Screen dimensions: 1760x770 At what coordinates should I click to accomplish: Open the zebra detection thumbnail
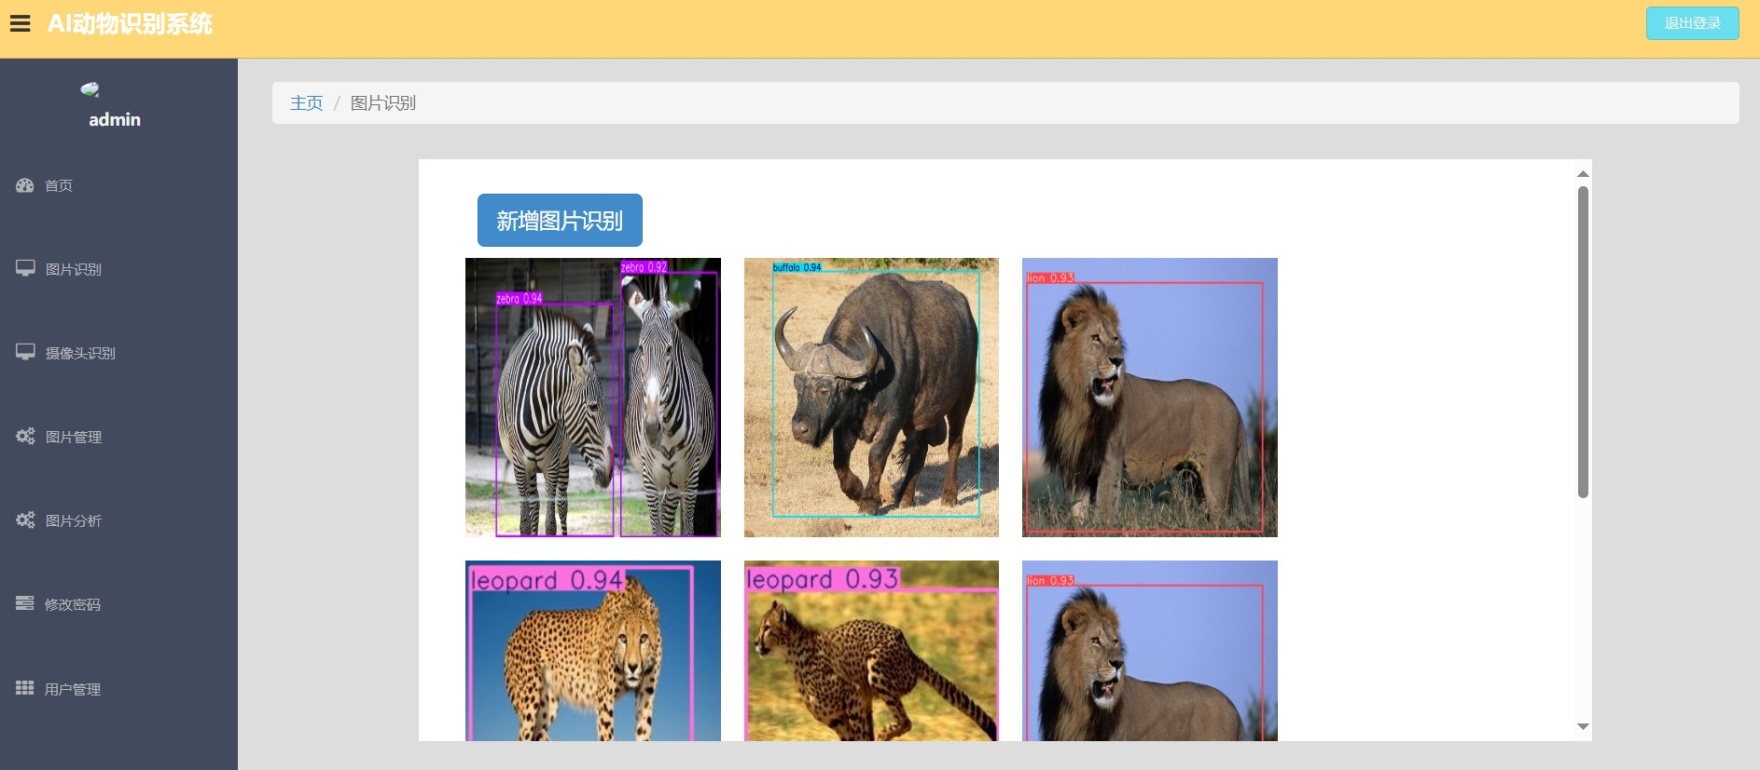[592, 397]
